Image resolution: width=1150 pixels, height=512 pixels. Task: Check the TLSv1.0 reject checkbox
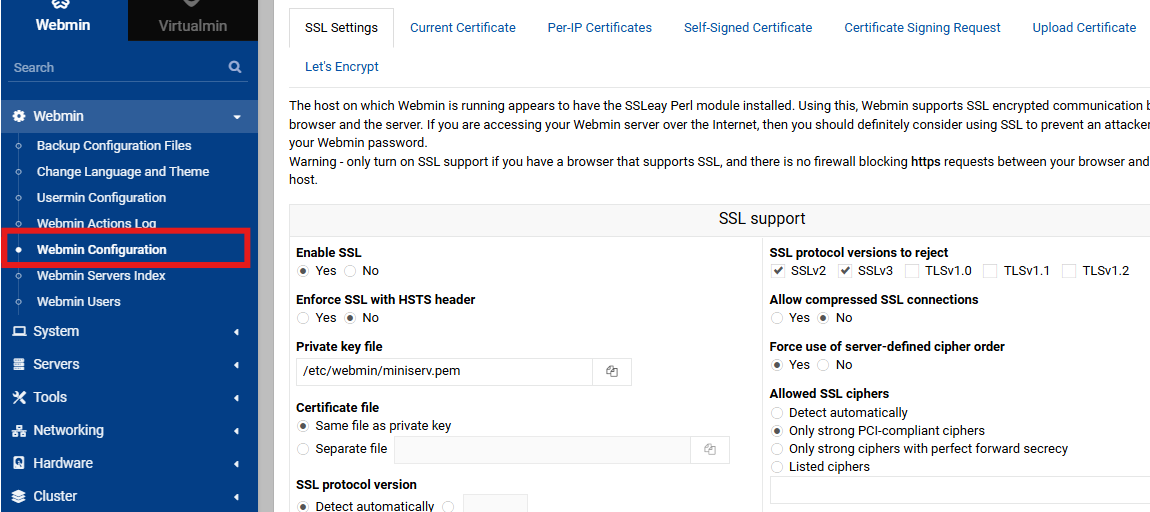(x=912, y=271)
